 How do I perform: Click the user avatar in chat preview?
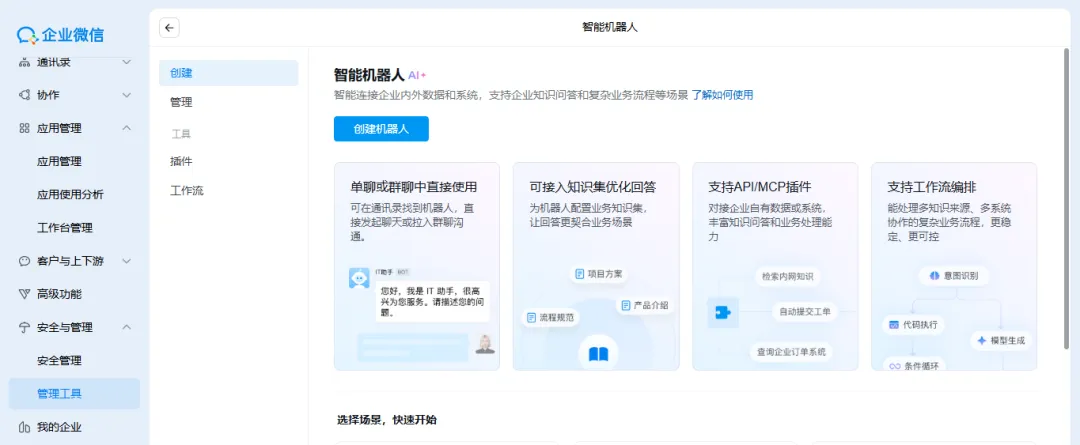click(x=485, y=344)
